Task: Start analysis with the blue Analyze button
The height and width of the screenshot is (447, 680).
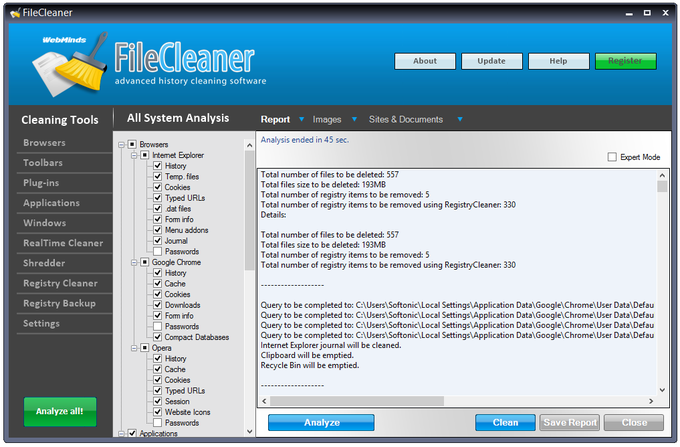Action: point(321,422)
